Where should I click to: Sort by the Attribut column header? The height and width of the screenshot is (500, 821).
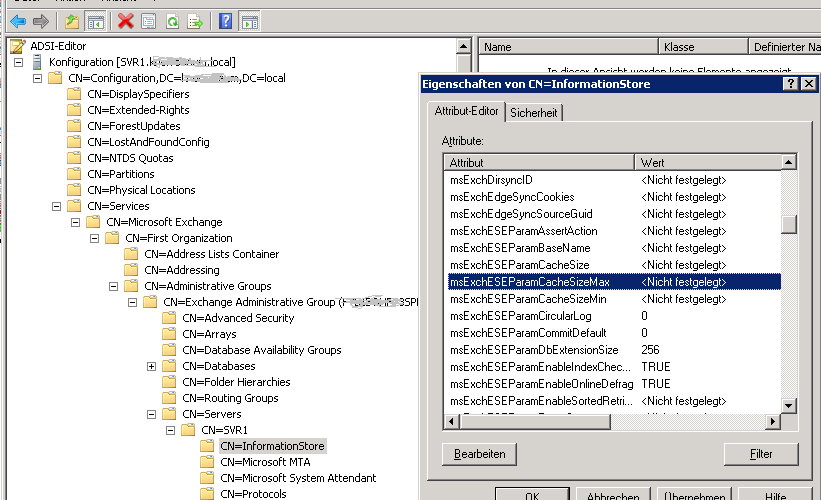coord(539,163)
